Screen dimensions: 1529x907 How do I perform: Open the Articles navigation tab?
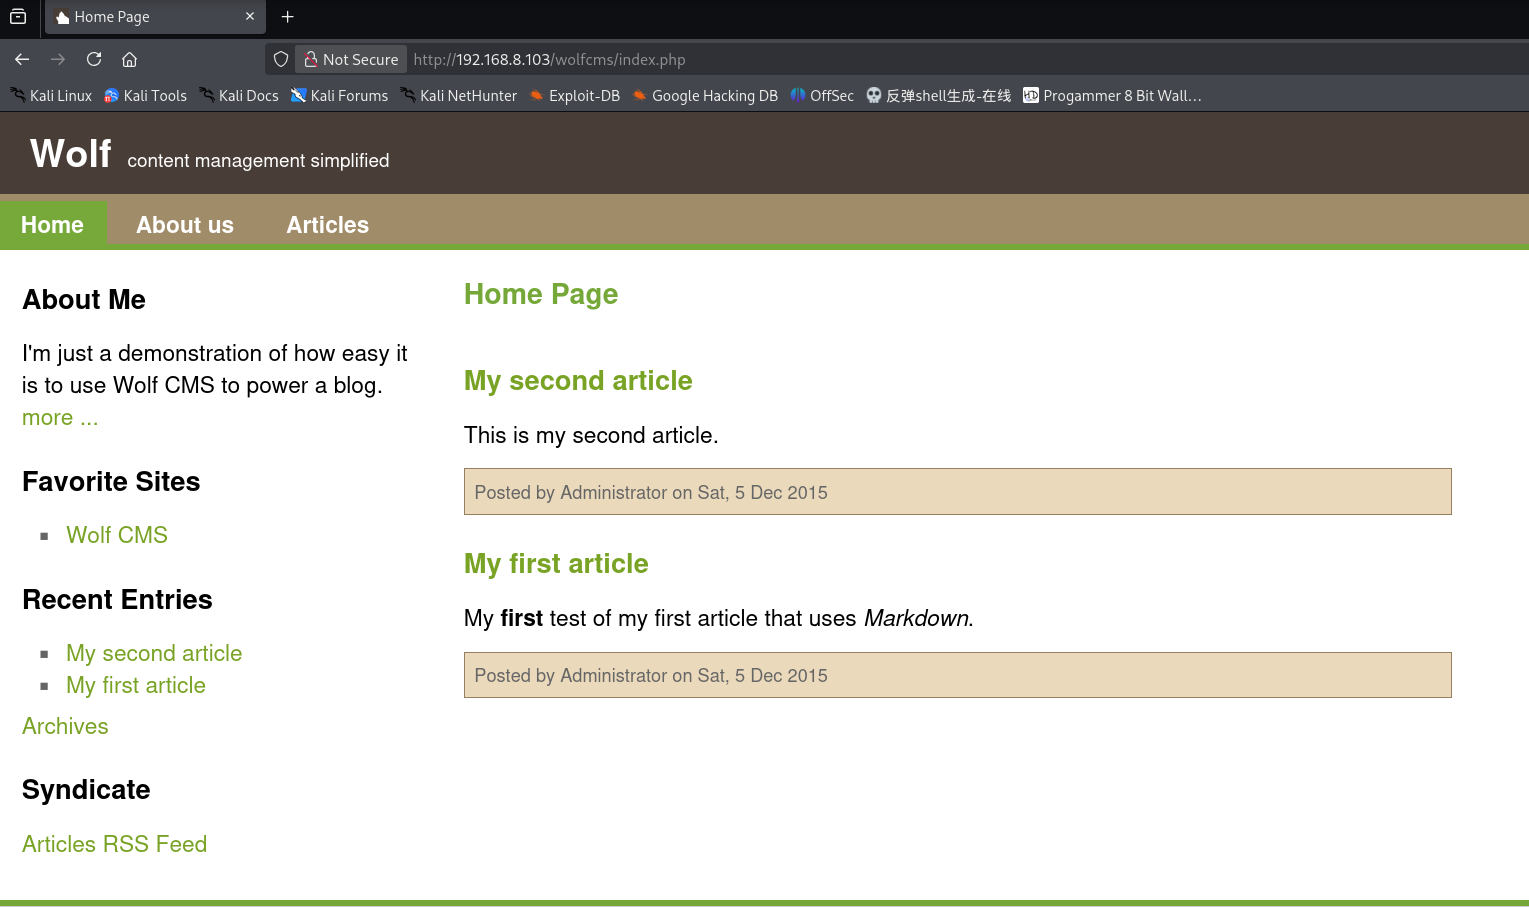(x=328, y=225)
